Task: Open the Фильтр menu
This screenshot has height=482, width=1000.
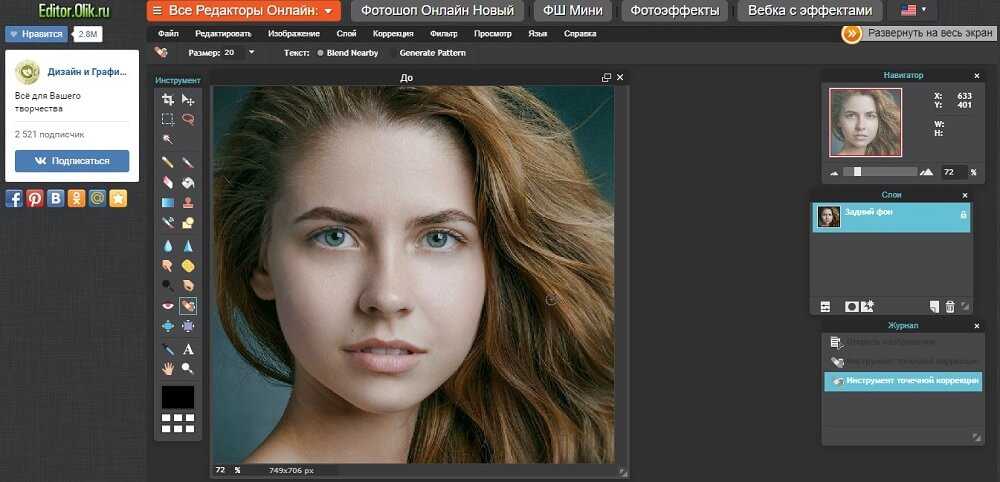Action: (x=443, y=33)
